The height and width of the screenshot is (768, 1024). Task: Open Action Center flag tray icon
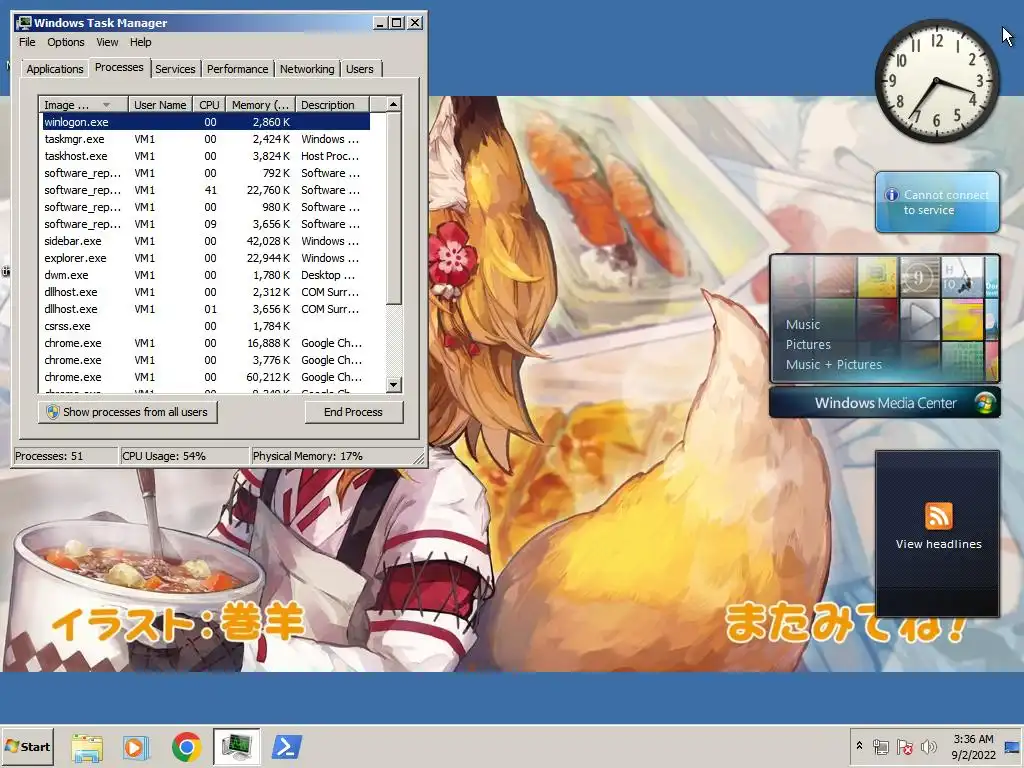pos(904,746)
